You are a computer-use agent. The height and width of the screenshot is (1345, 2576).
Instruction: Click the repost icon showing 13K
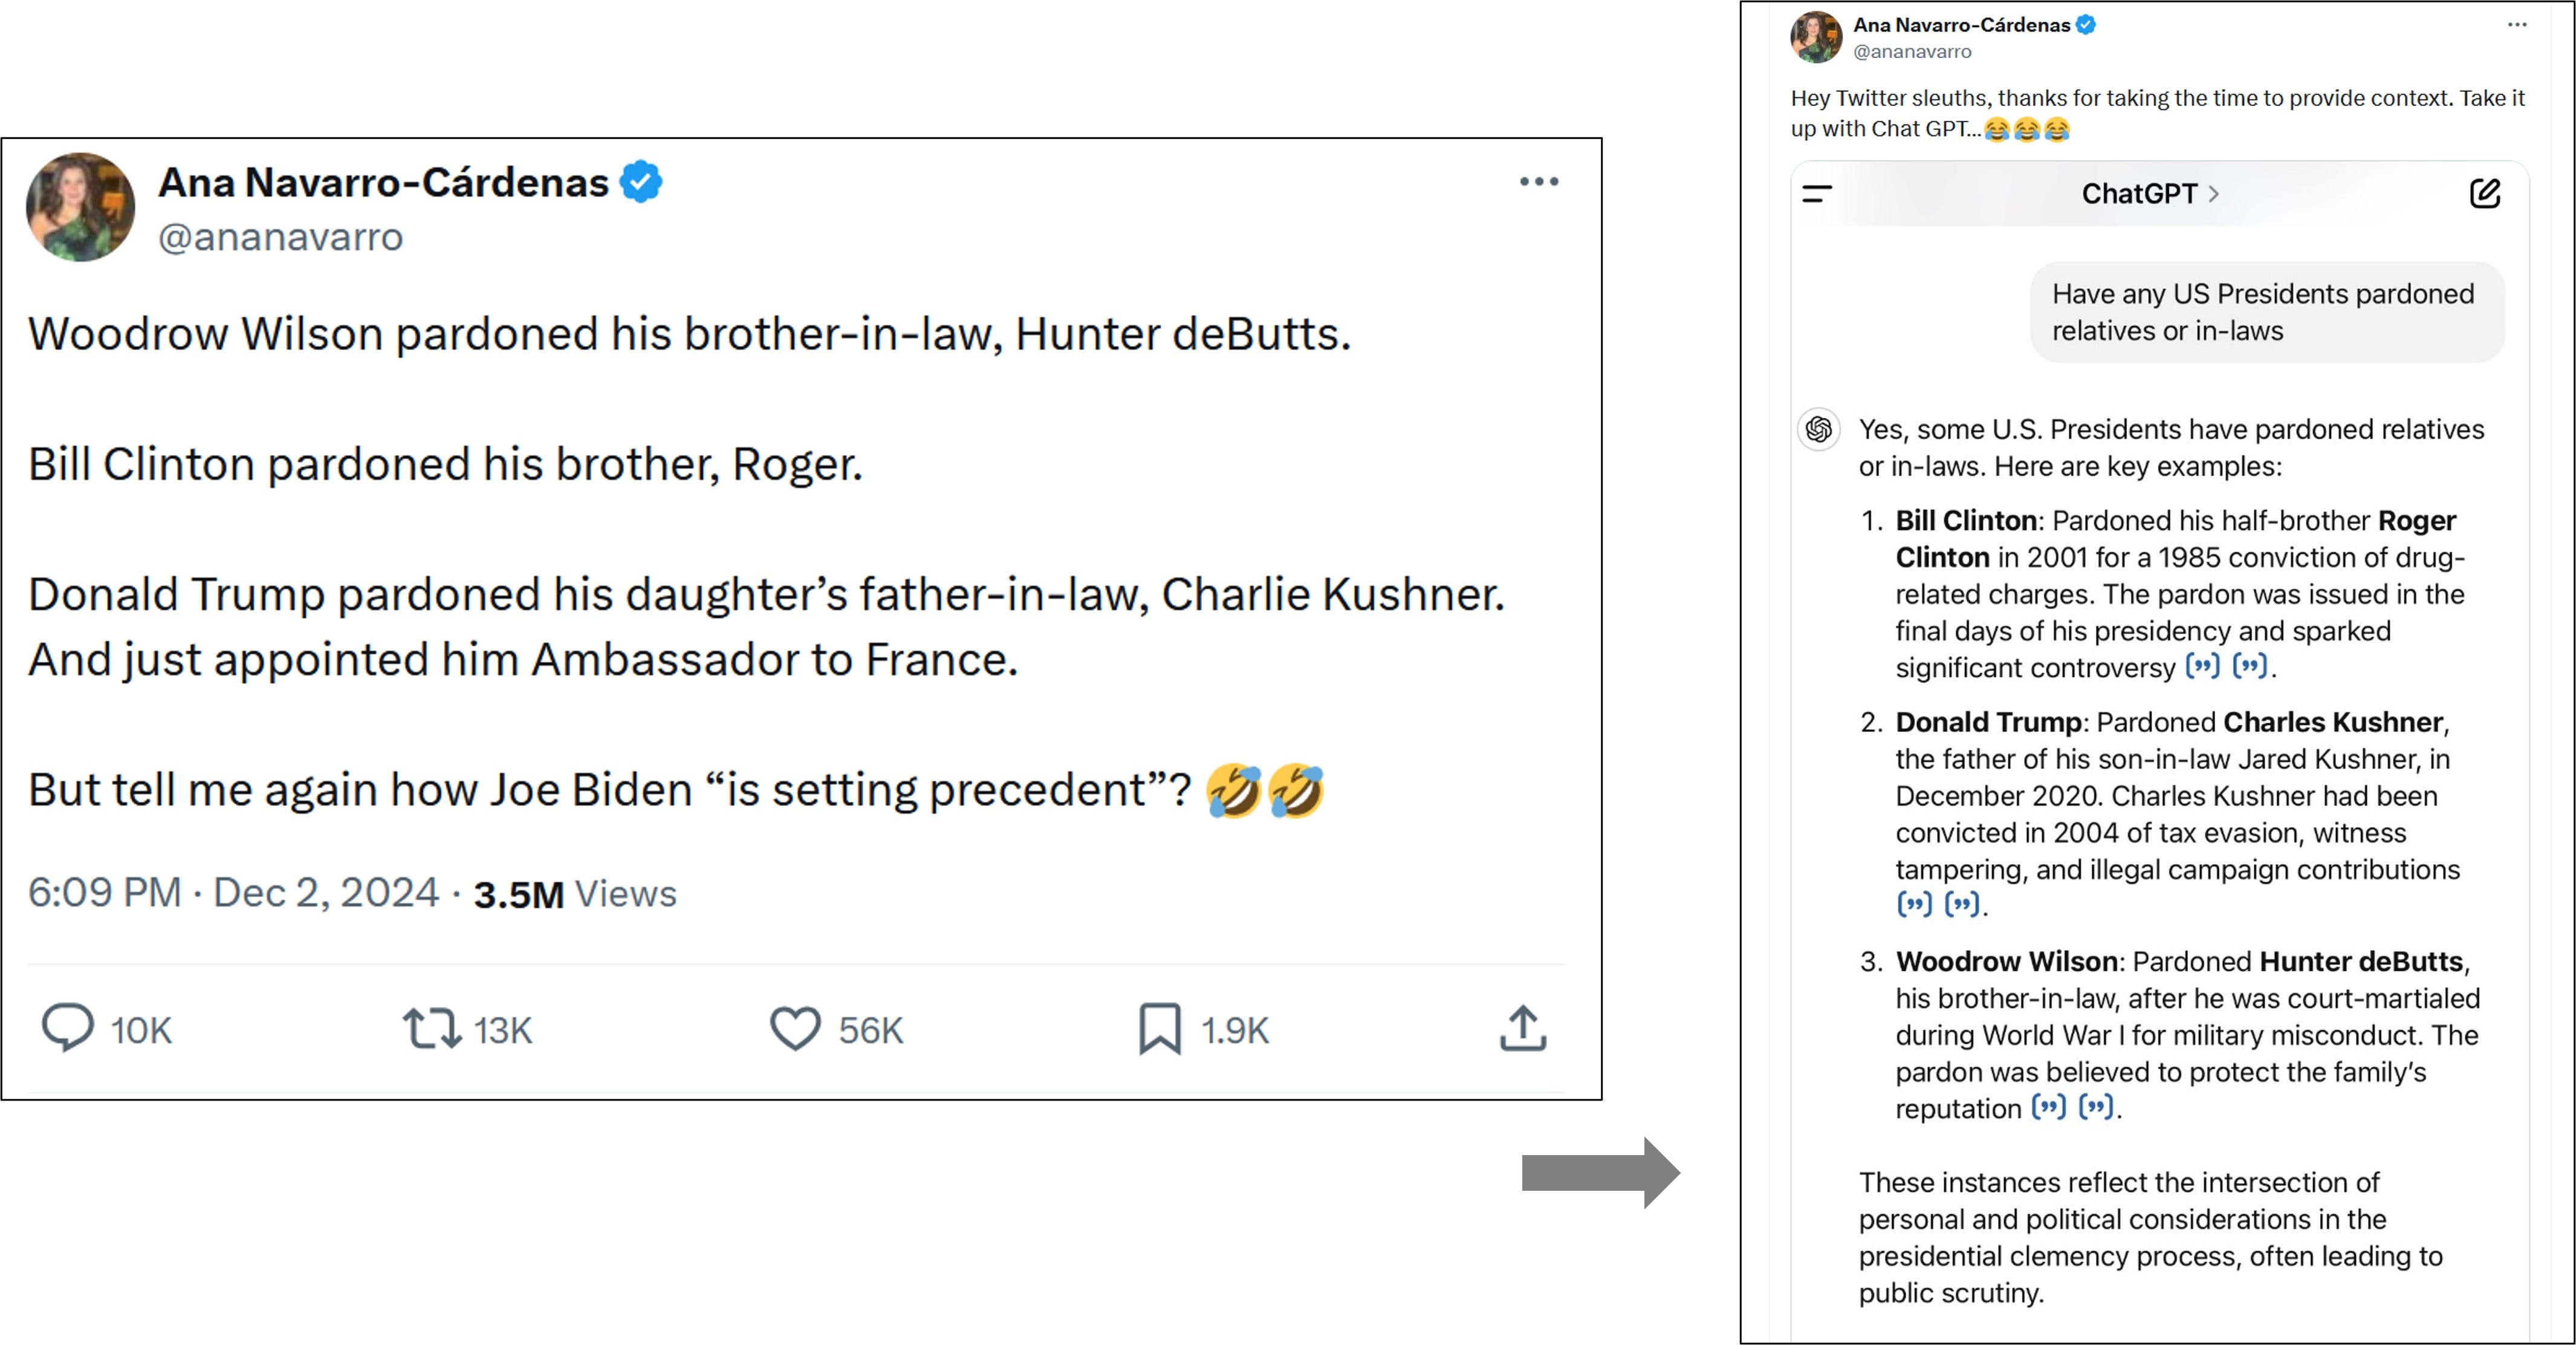(x=432, y=1028)
